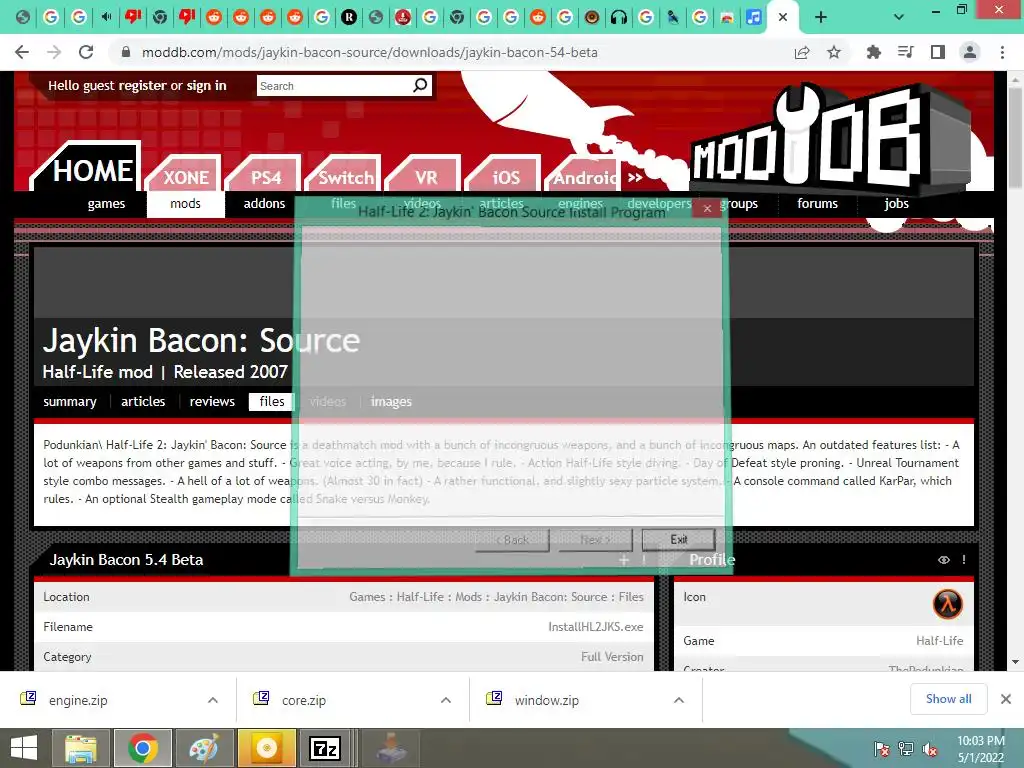Open the mods menu item

[185, 204]
